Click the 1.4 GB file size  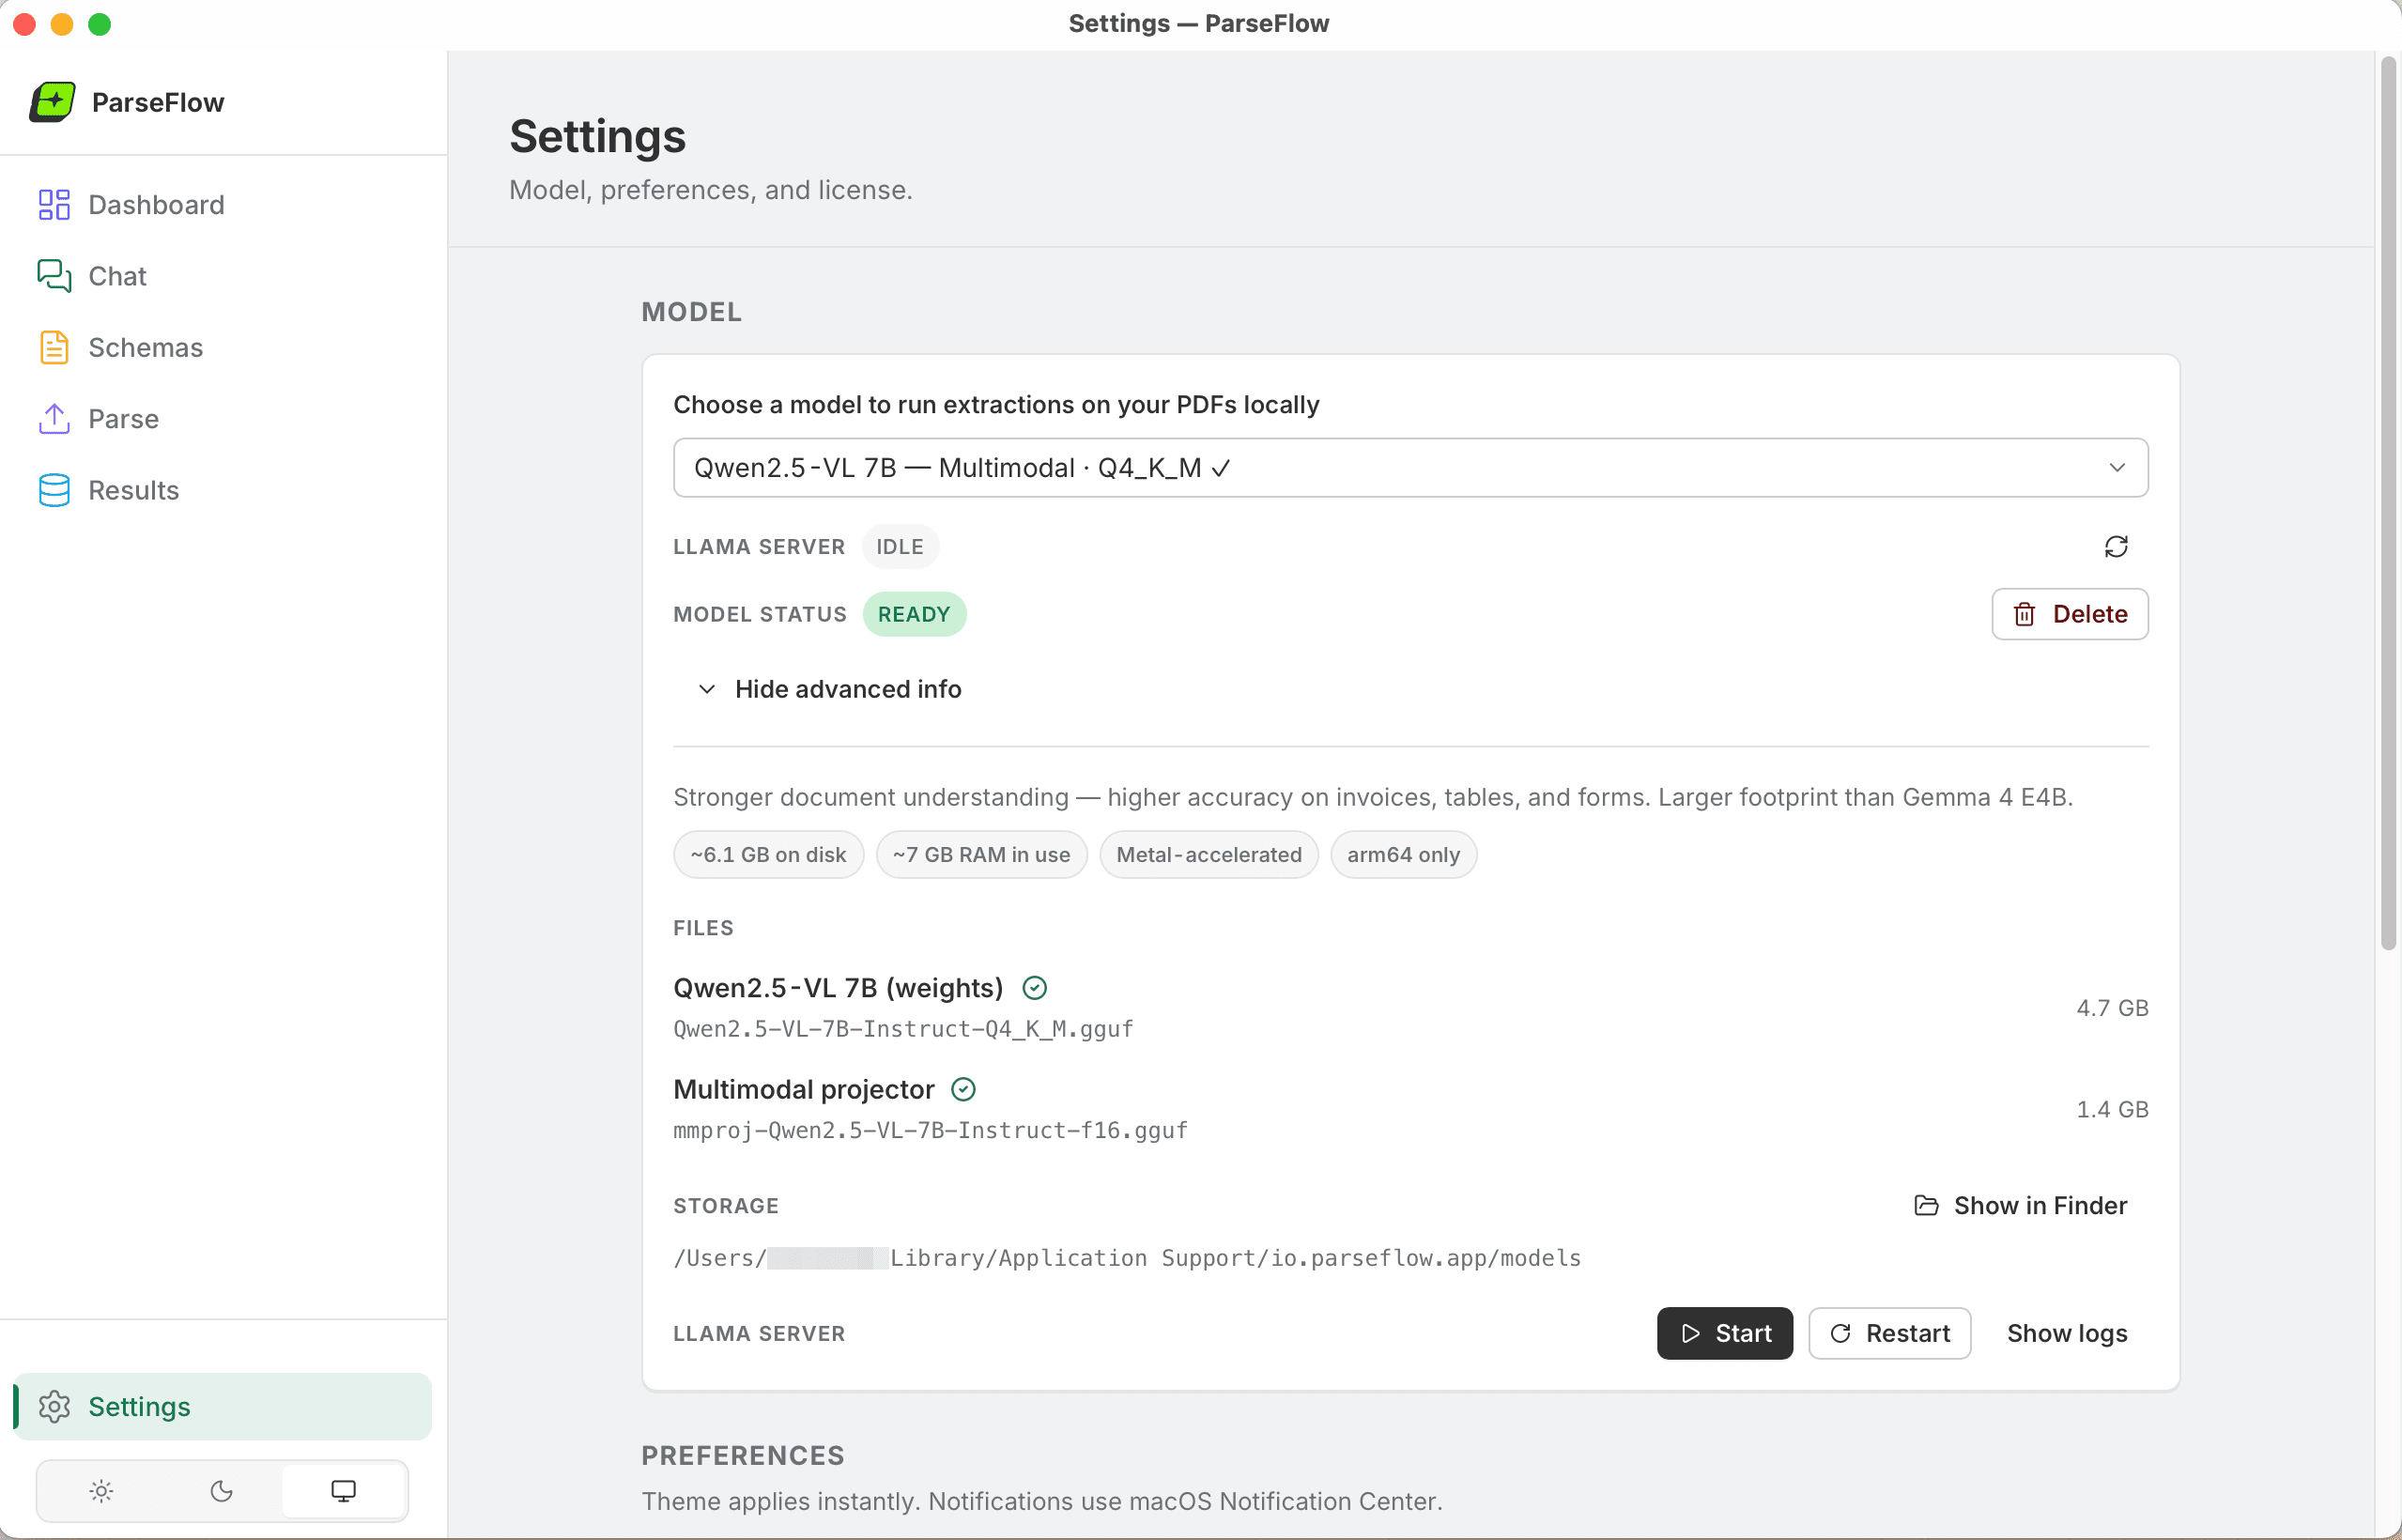click(2112, 1109)
